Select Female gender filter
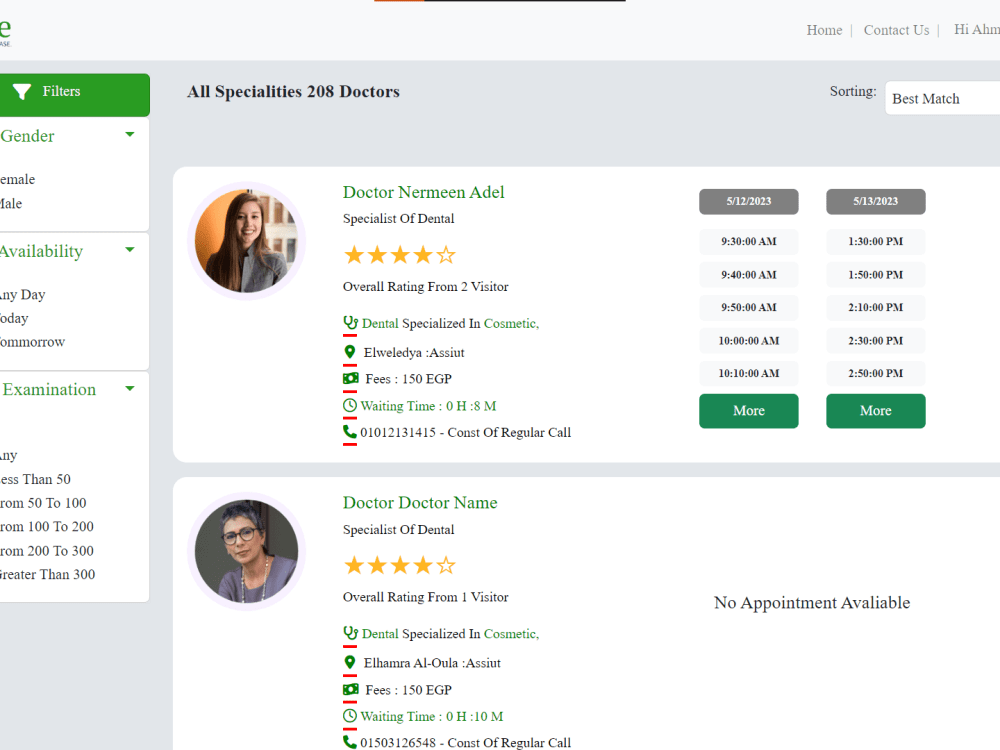The width and height of the screenshot is (1000, 750). pos(17,179)
